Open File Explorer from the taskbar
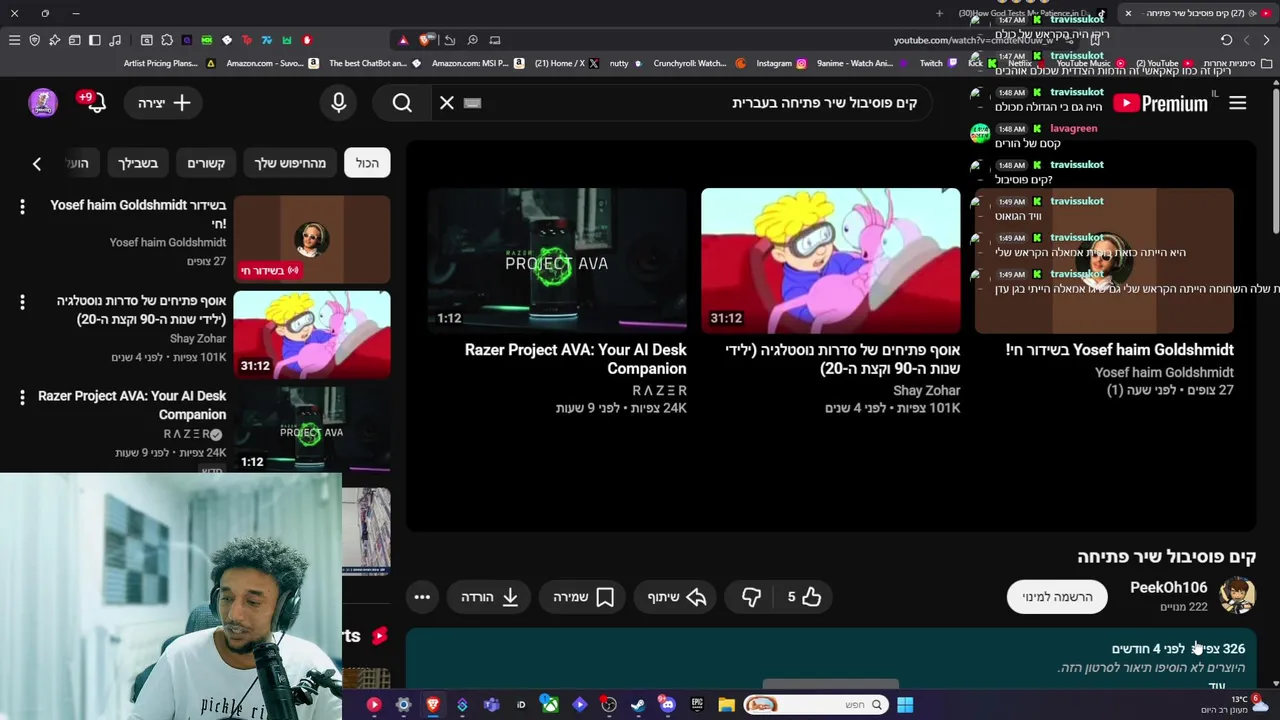The width and height of the screenshot is (1280, 720). click(x=727, y=705)
